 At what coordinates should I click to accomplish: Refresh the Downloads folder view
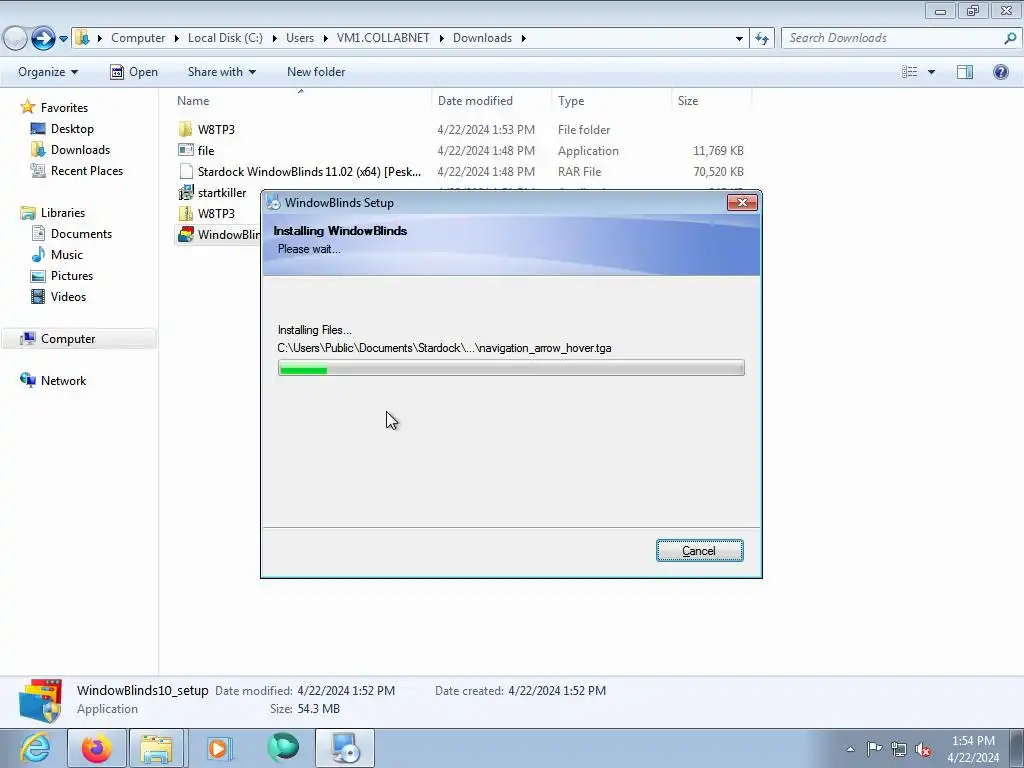point(761,39)
